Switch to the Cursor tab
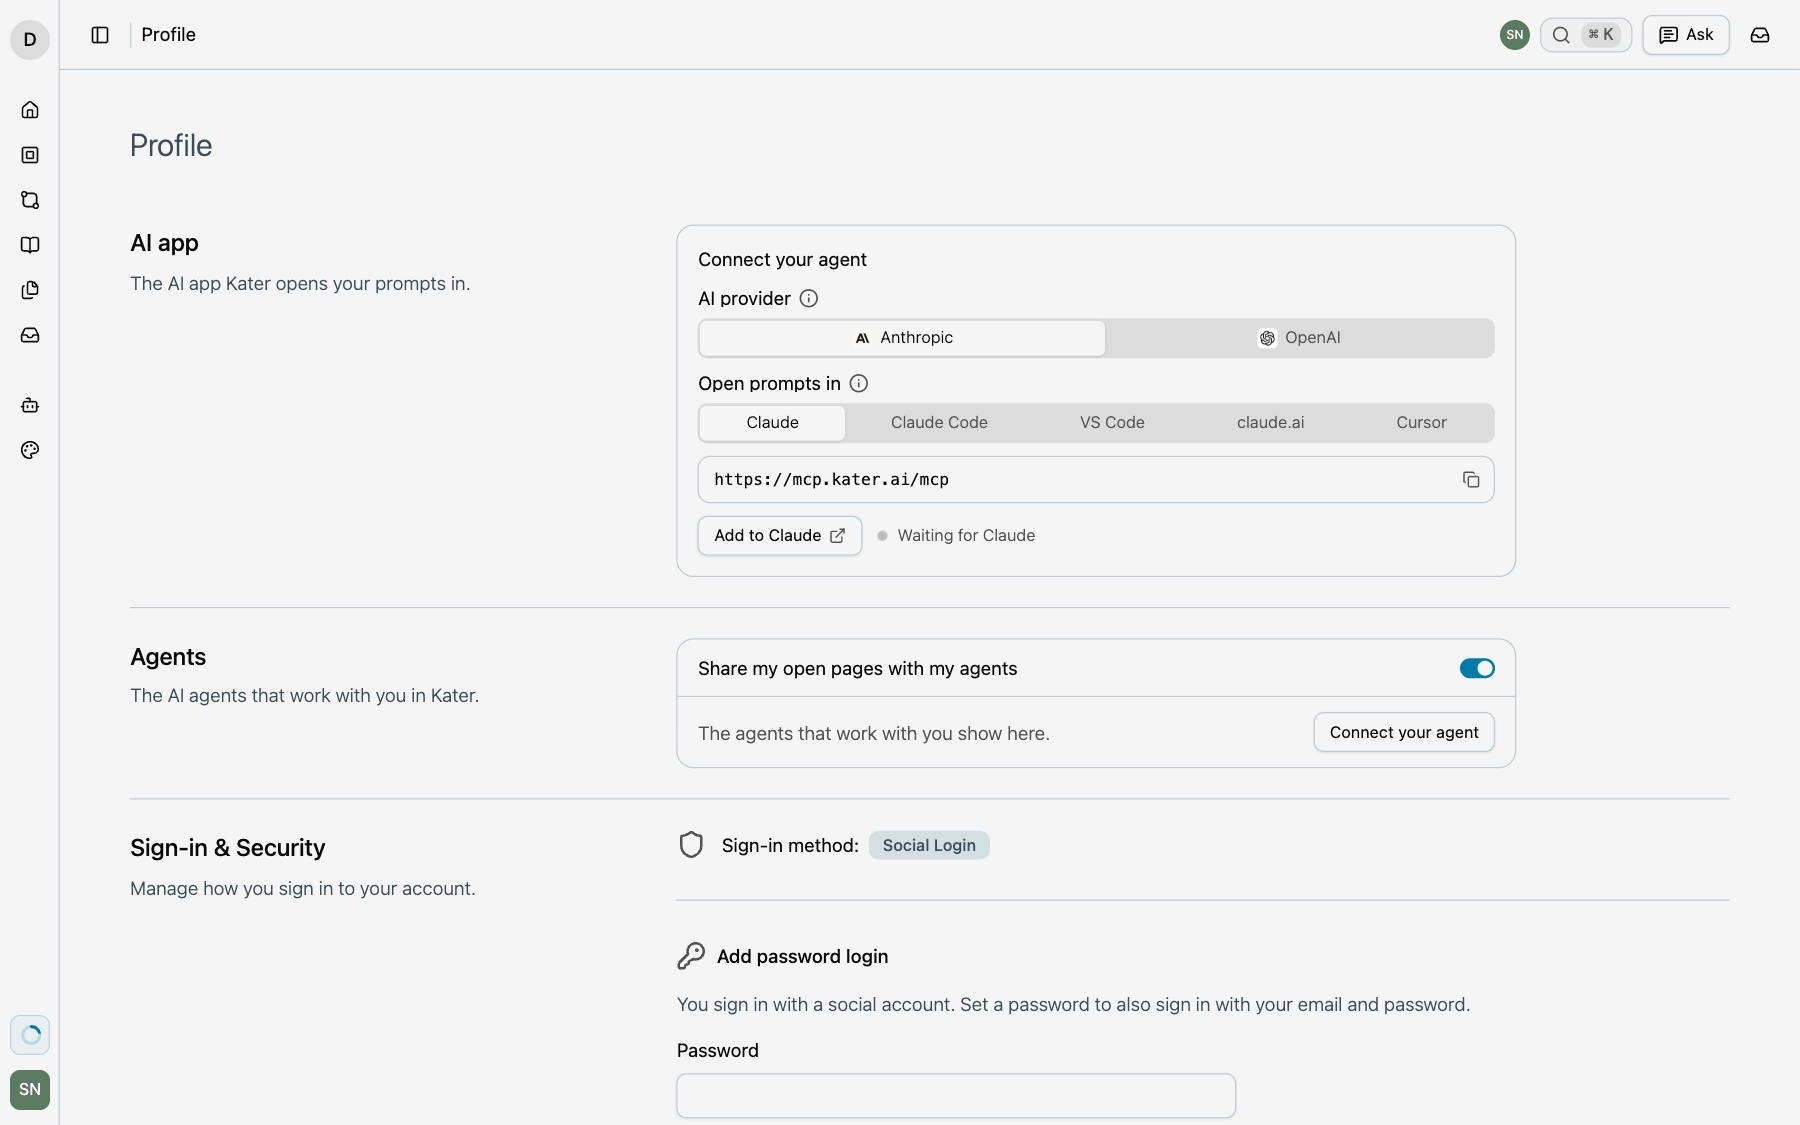 1421,423
